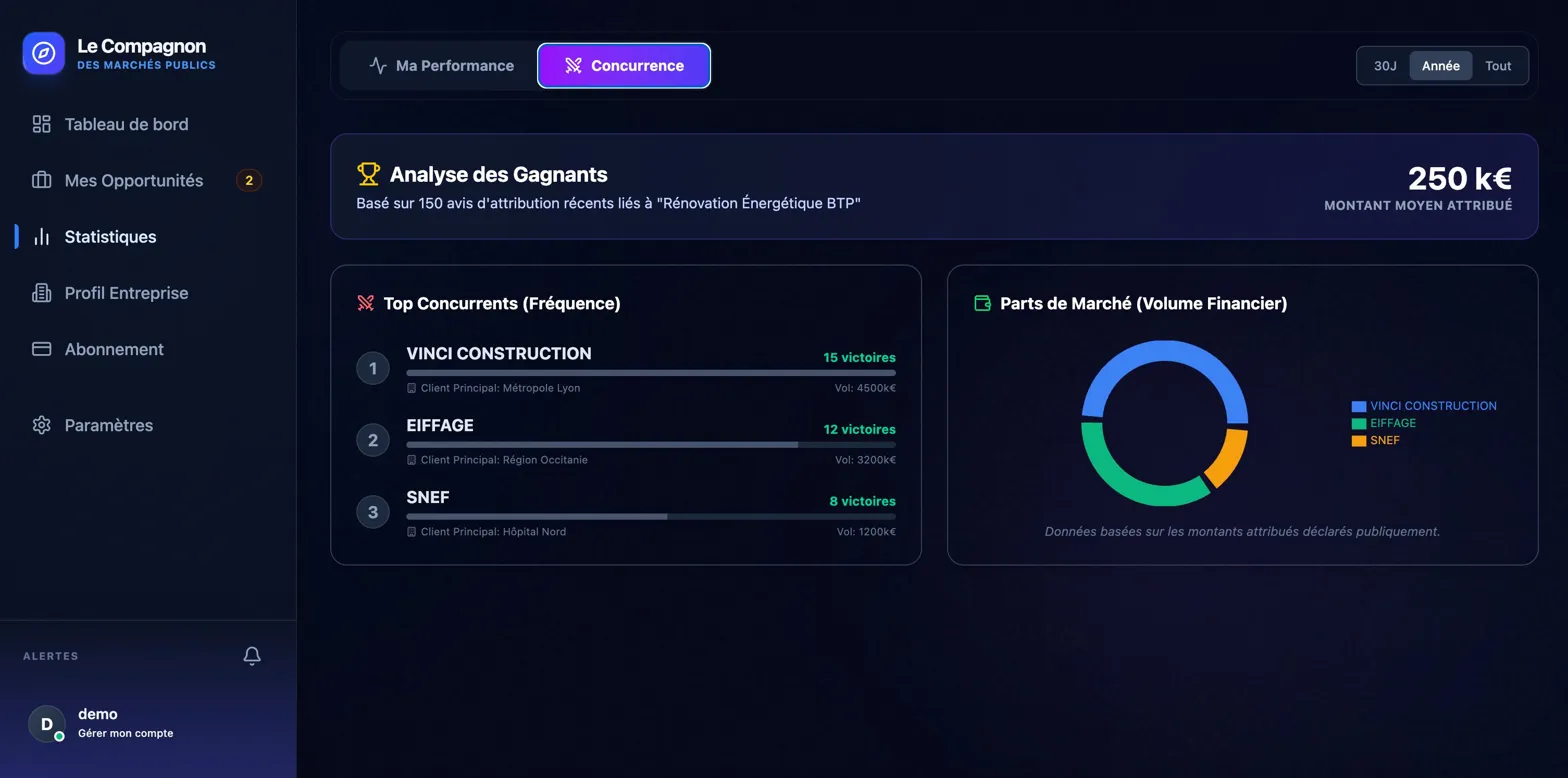1568x778 pixels.
Task: Click the Paramètres gear icon
Action: [x=41, y=425]
